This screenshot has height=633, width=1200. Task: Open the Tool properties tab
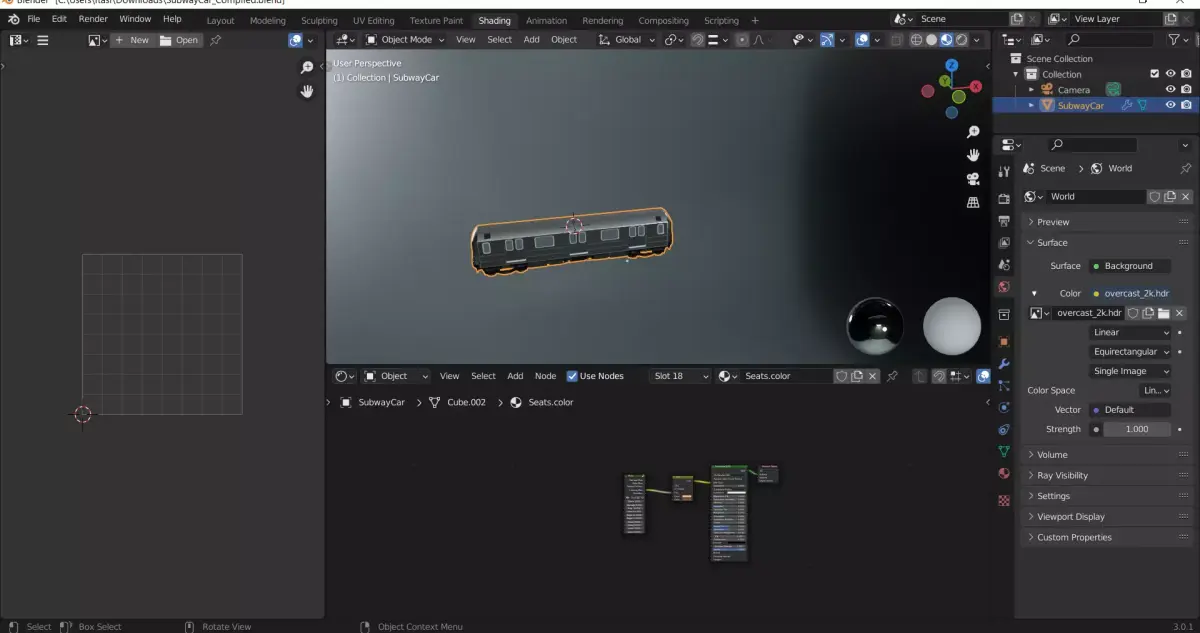(1004, 171)
